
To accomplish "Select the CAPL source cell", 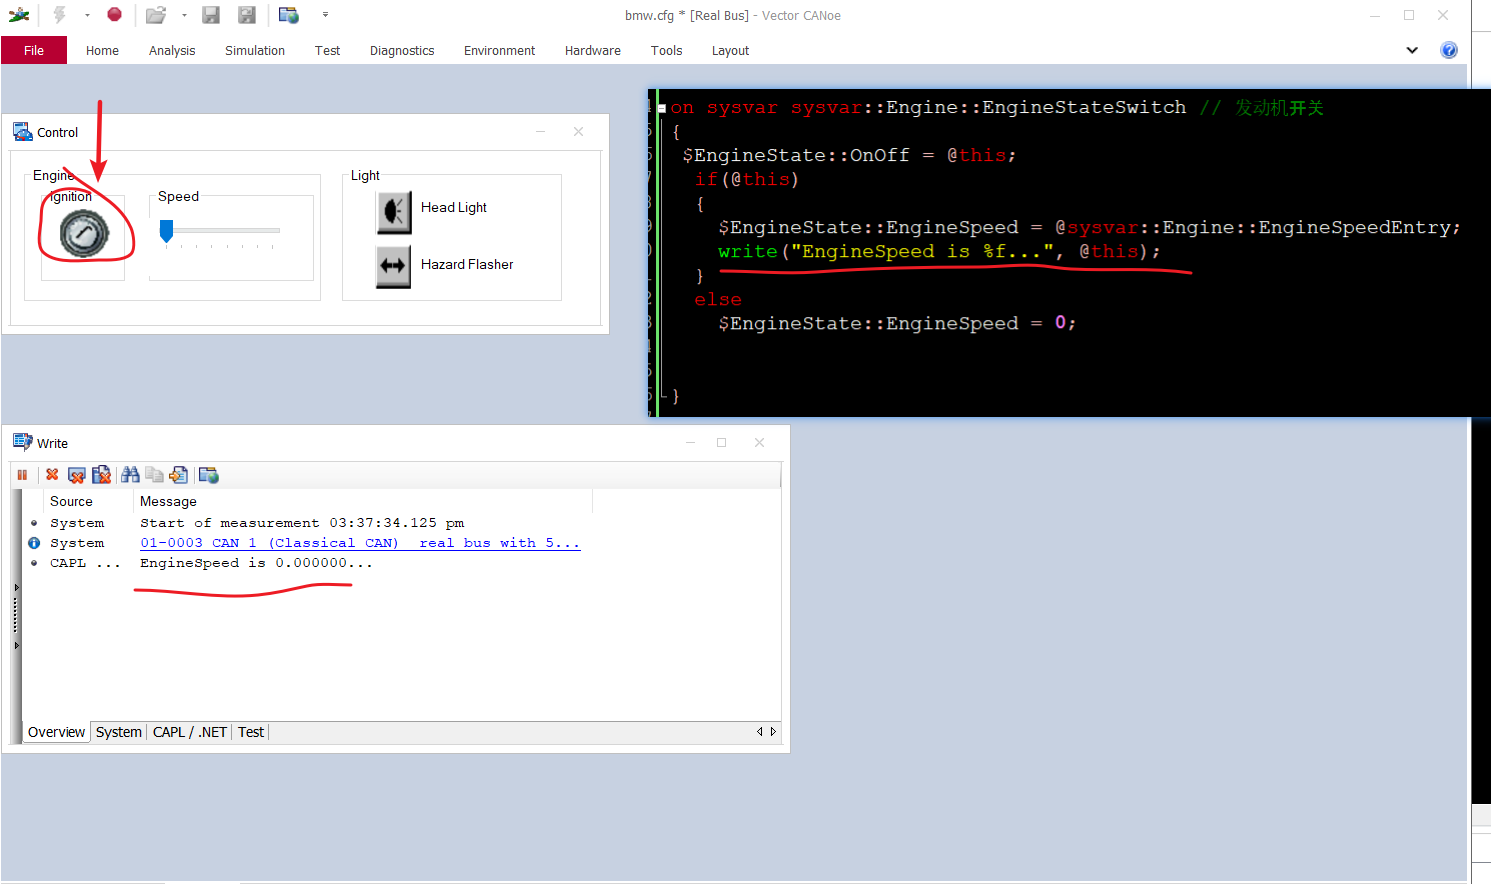I will [85, 563].
